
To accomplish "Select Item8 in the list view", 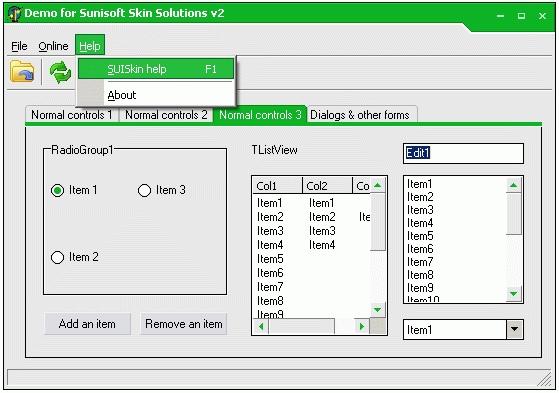I will coord(270,301).
